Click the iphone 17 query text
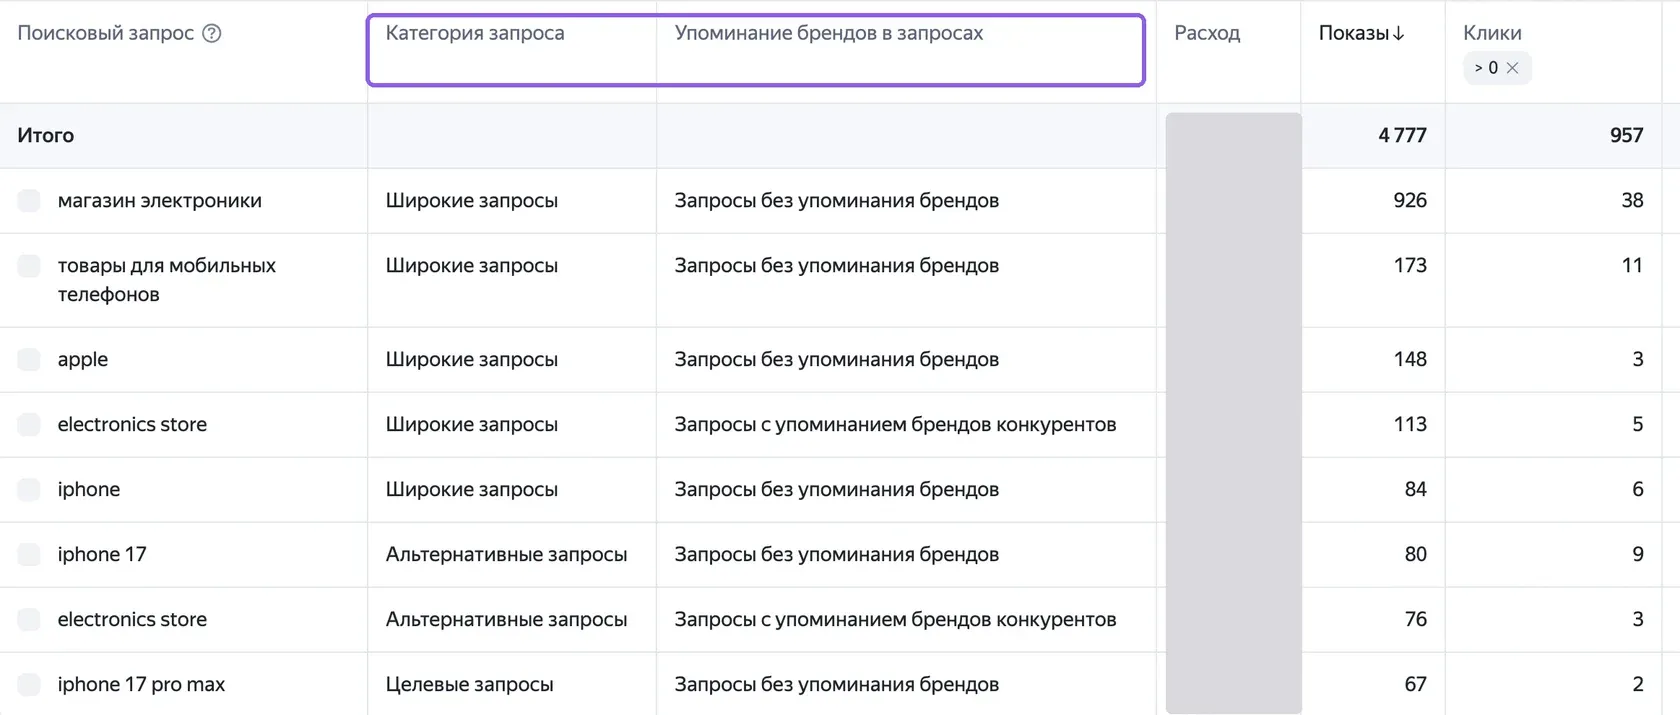 coord(102,554)
